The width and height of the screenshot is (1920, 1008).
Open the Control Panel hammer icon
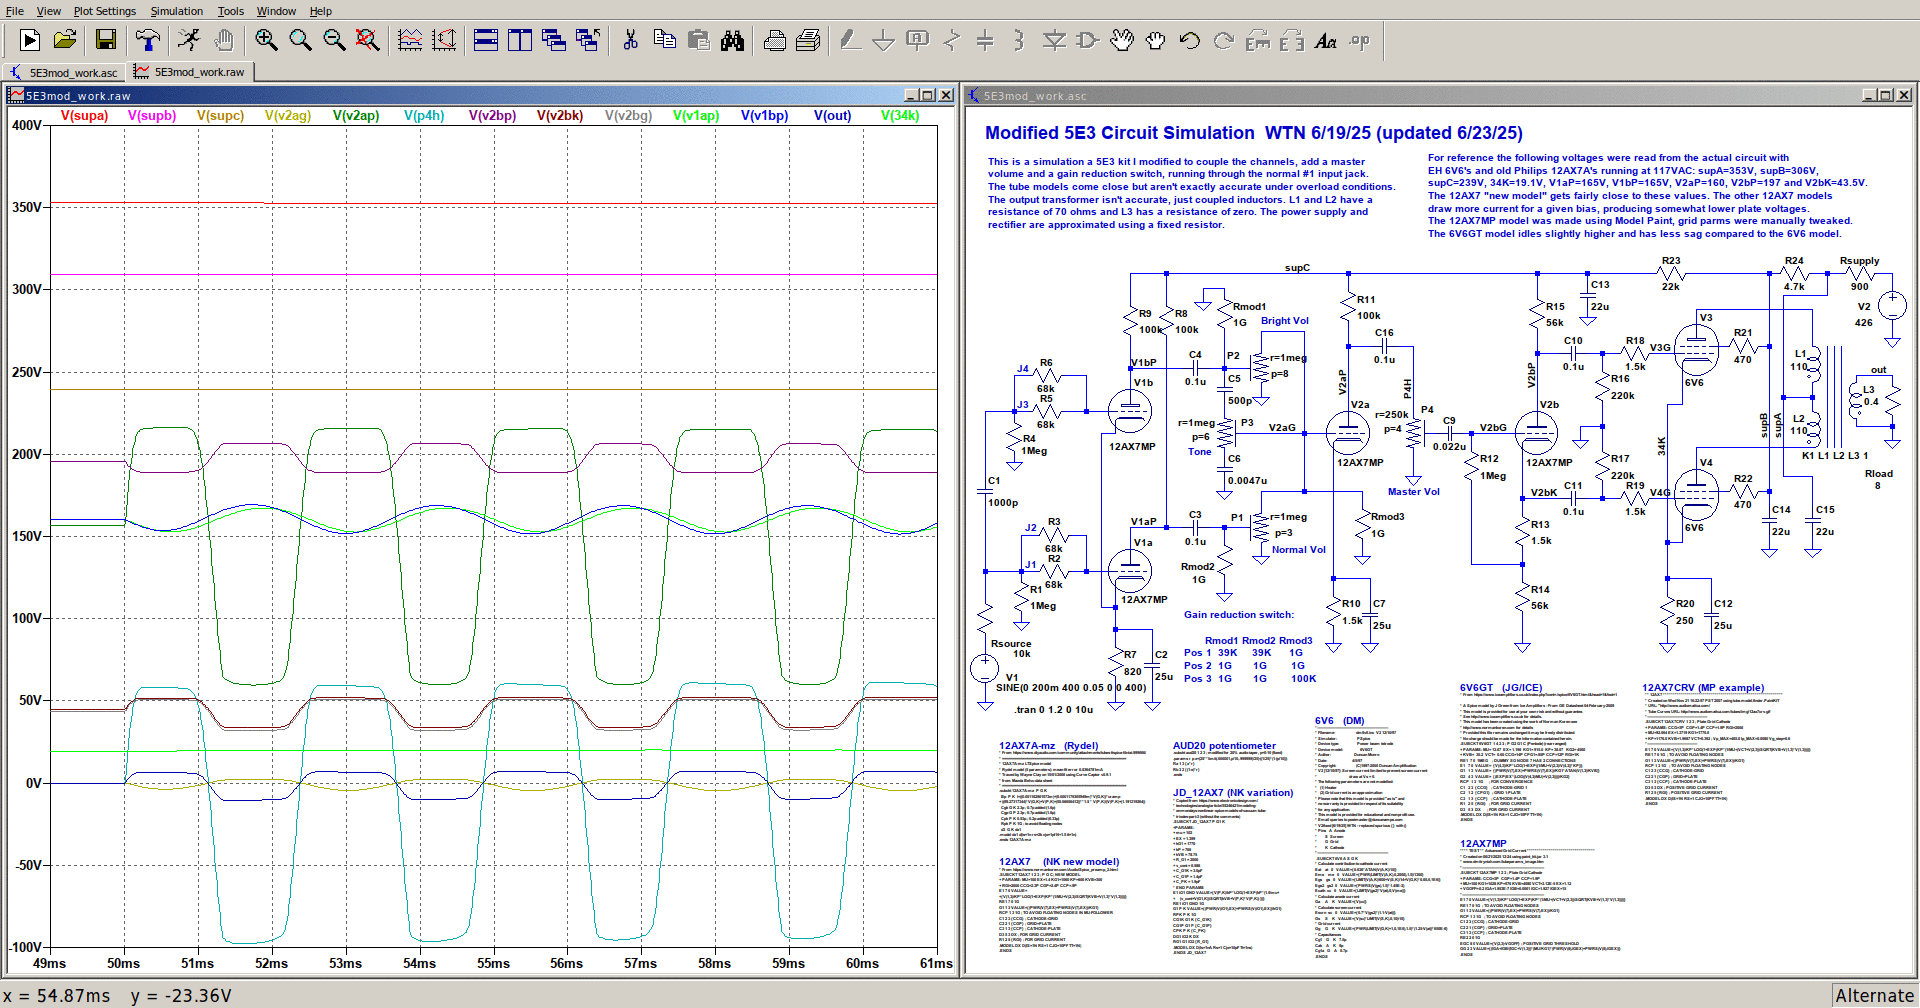(x=148, y=40)
